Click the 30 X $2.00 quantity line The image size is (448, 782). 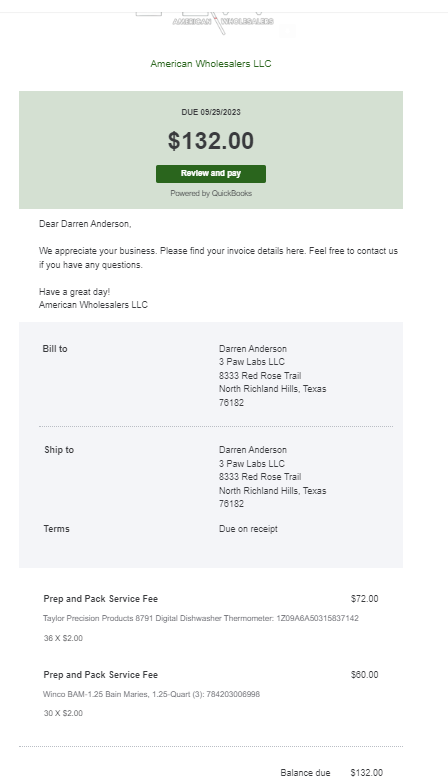click(63, 713)
